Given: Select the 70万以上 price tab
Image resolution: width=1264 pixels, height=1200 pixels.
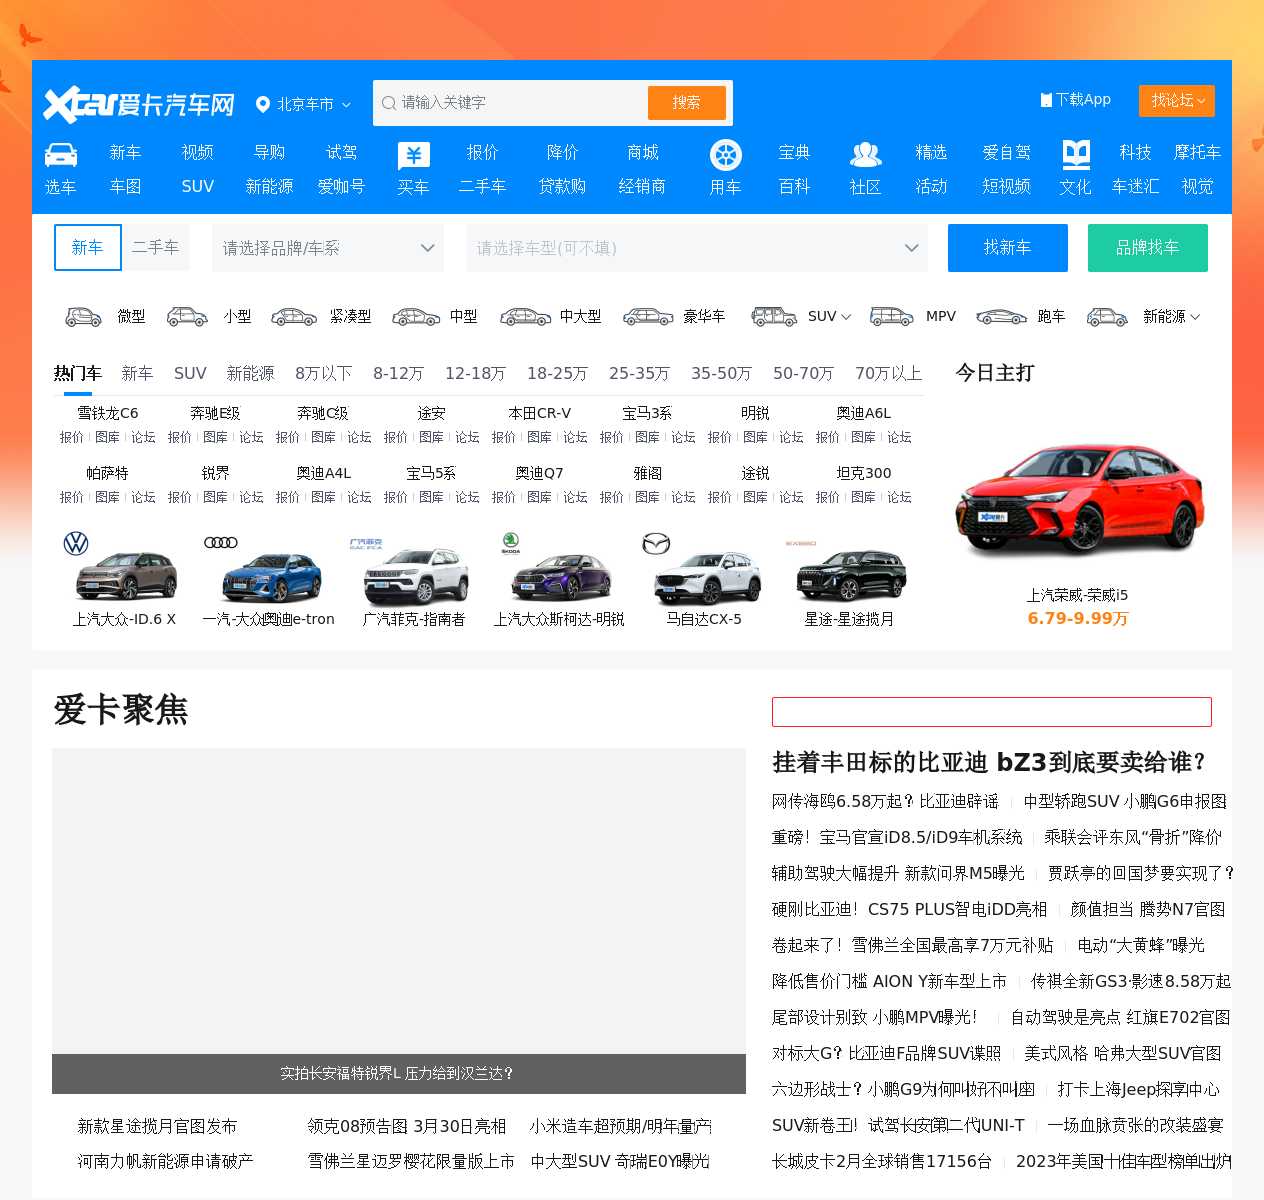Looking at the screenshot, I should pyautogui.click(x=888, y=373).
